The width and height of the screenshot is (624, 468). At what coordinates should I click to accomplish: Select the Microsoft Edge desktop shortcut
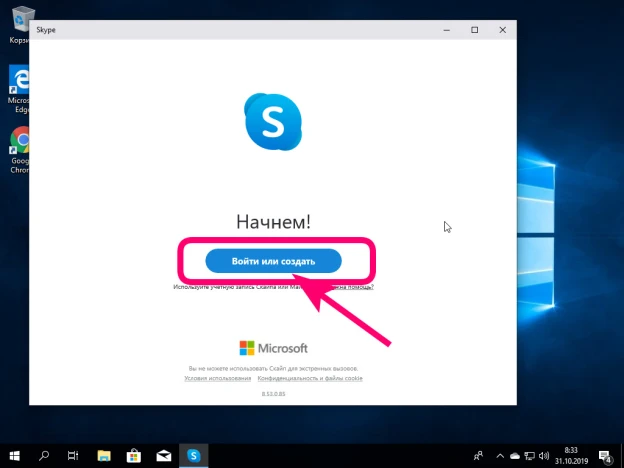pos(19,89)
